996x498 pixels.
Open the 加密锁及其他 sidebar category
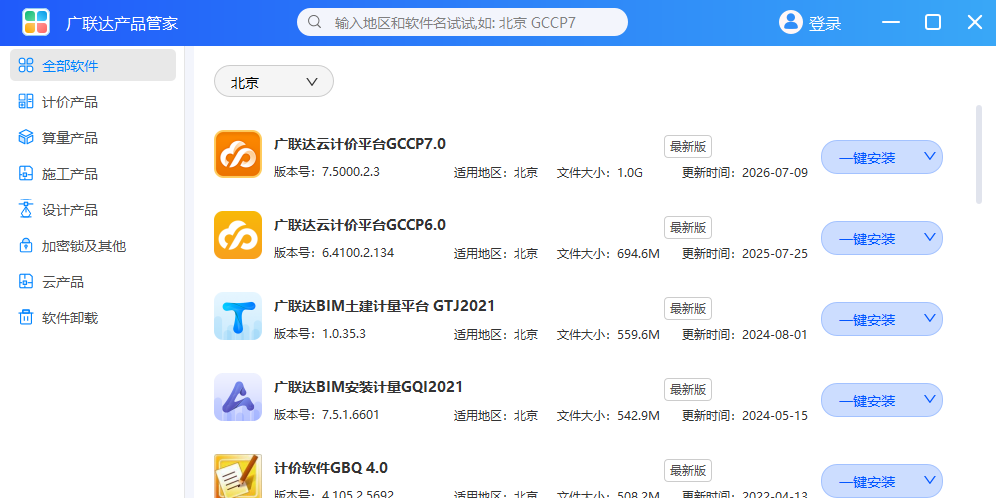pos(93,246)
